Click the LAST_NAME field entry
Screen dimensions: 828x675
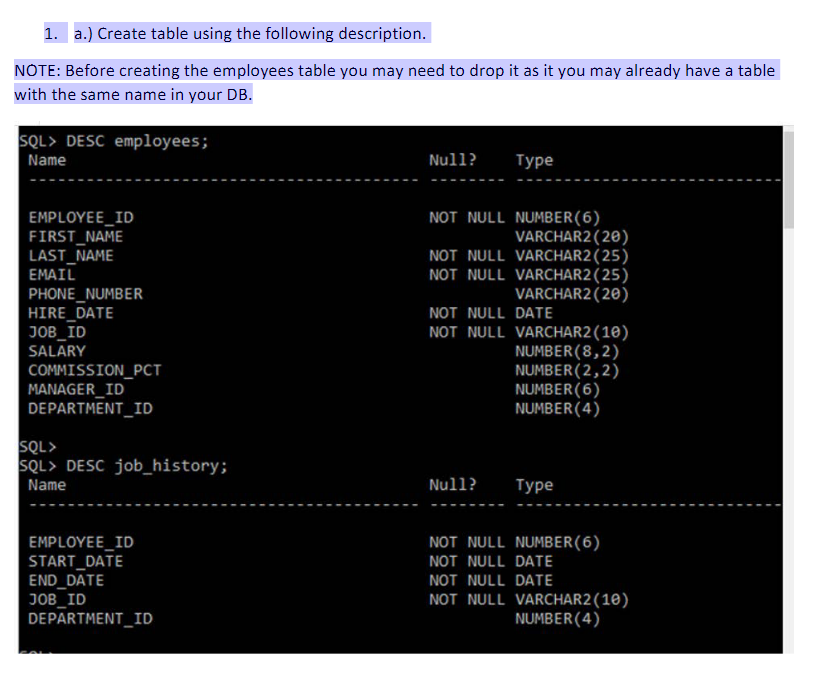tap(71, 255)
